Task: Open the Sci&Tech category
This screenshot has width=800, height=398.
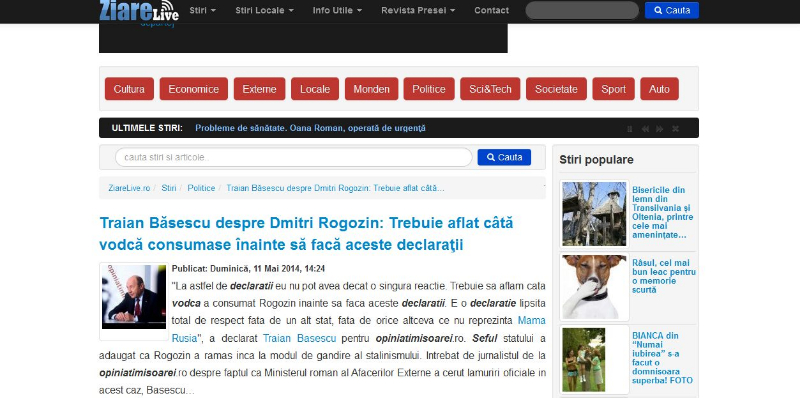Action: point(490,89)
